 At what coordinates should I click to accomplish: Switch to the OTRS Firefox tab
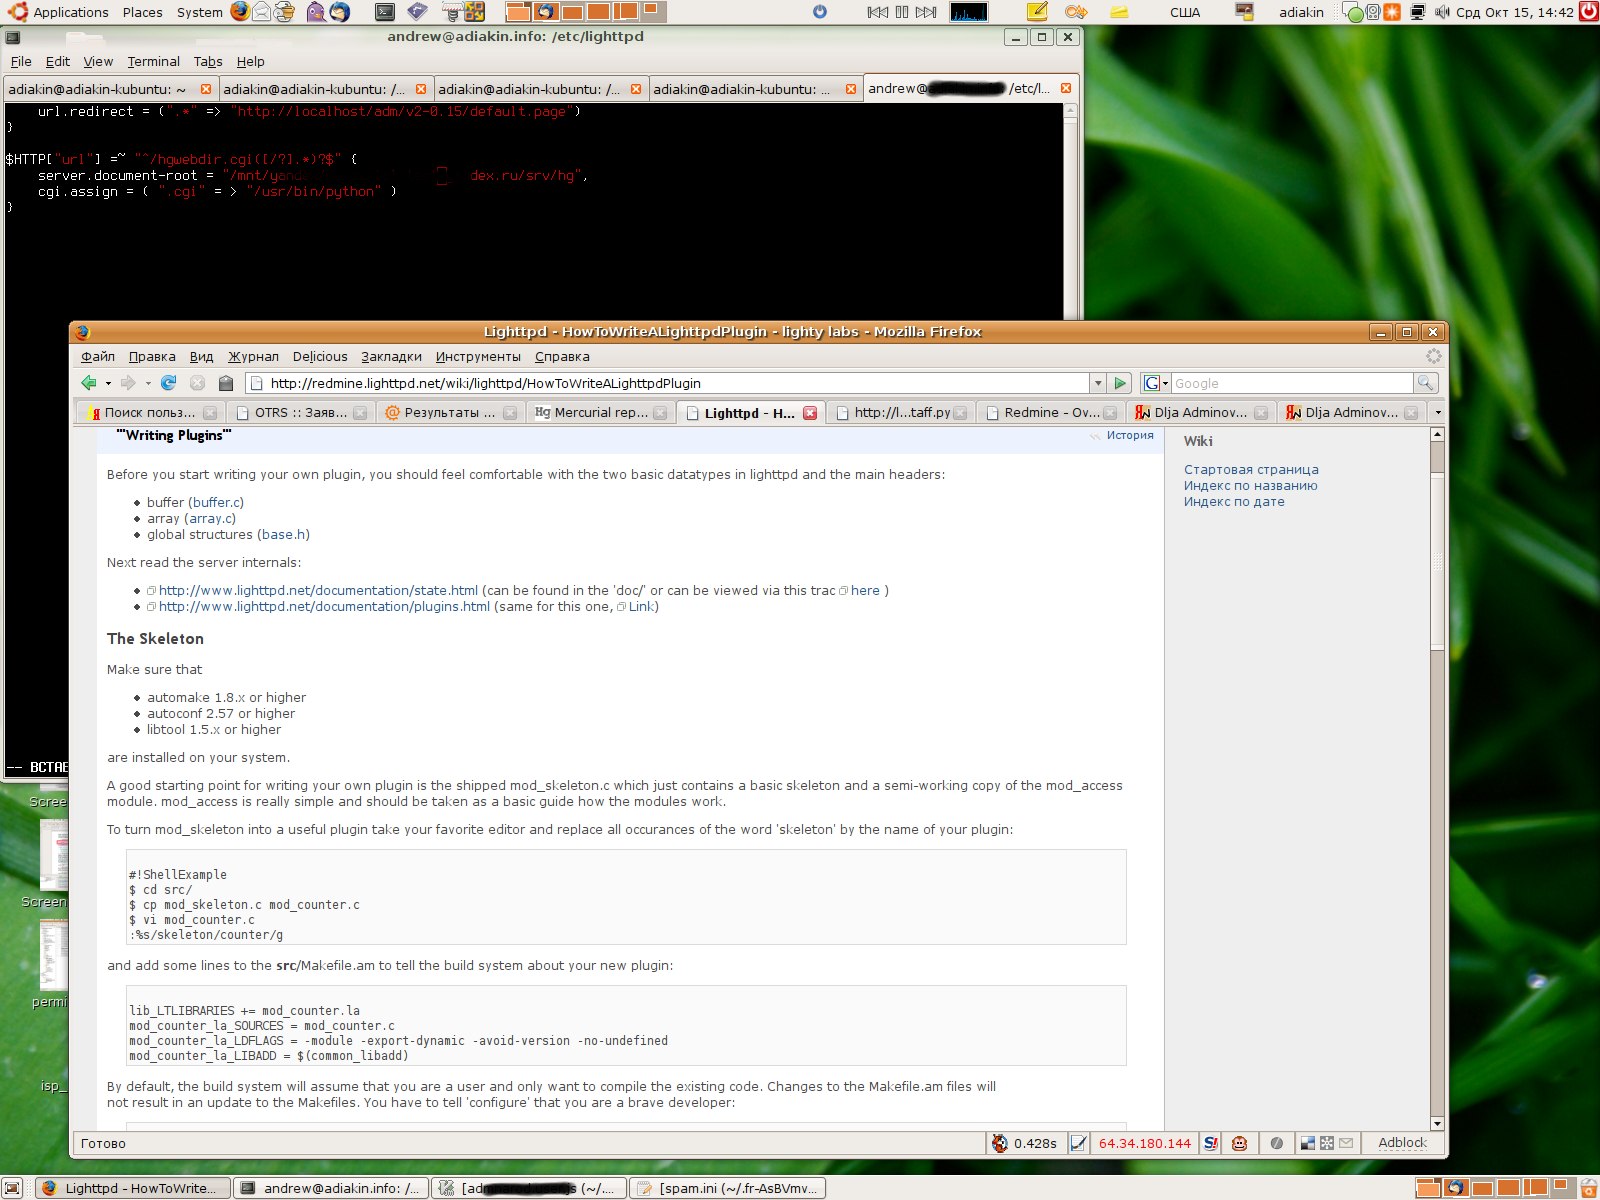point(300,412)
